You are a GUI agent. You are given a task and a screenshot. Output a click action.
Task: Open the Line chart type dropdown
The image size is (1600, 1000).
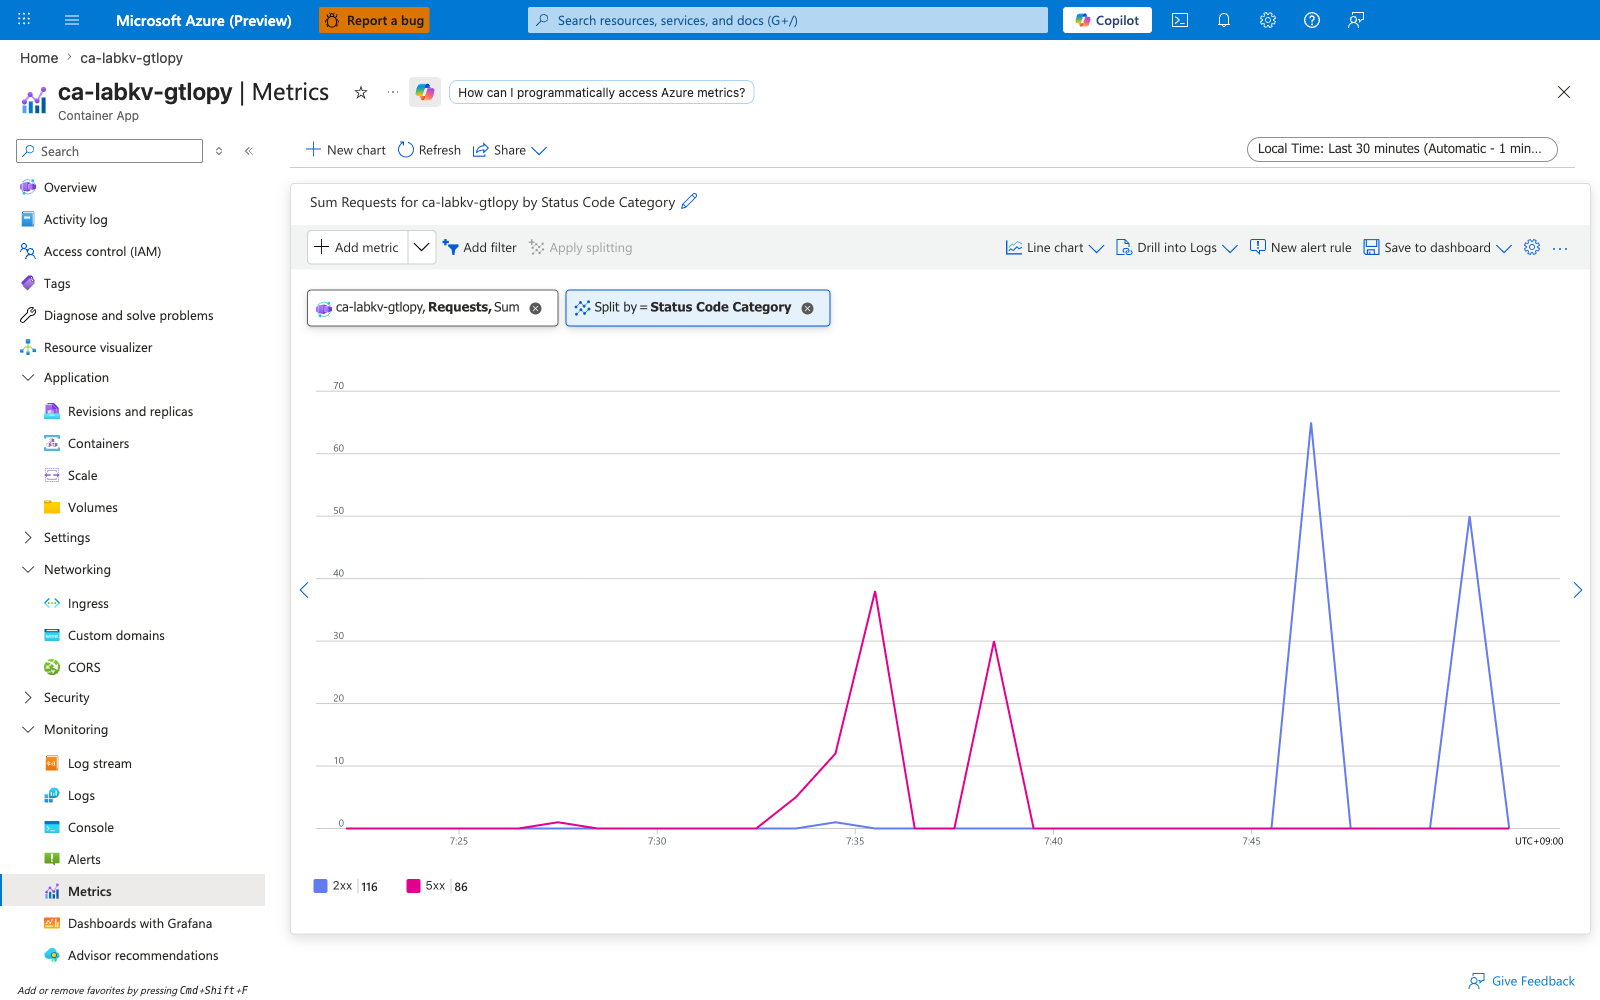tap(1055, 247)
